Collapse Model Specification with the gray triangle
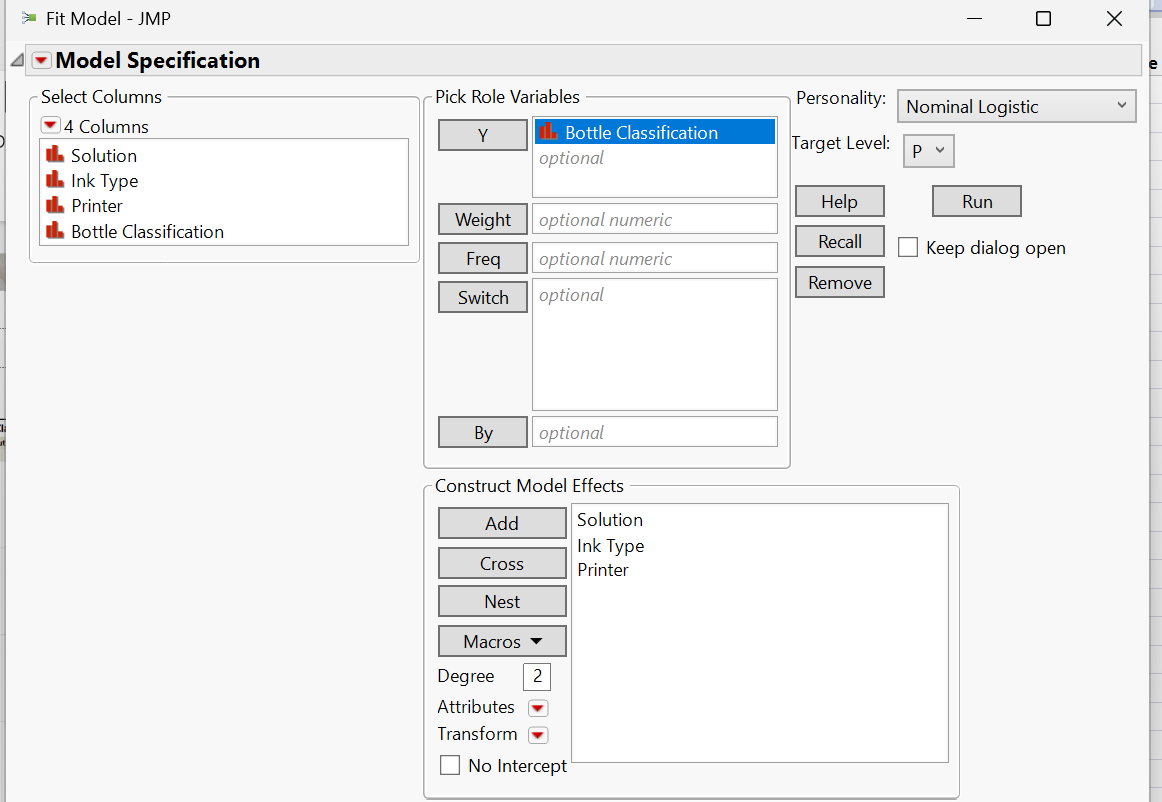The height and width of the screenshot is (802, 1162). [x=16, y=58]
